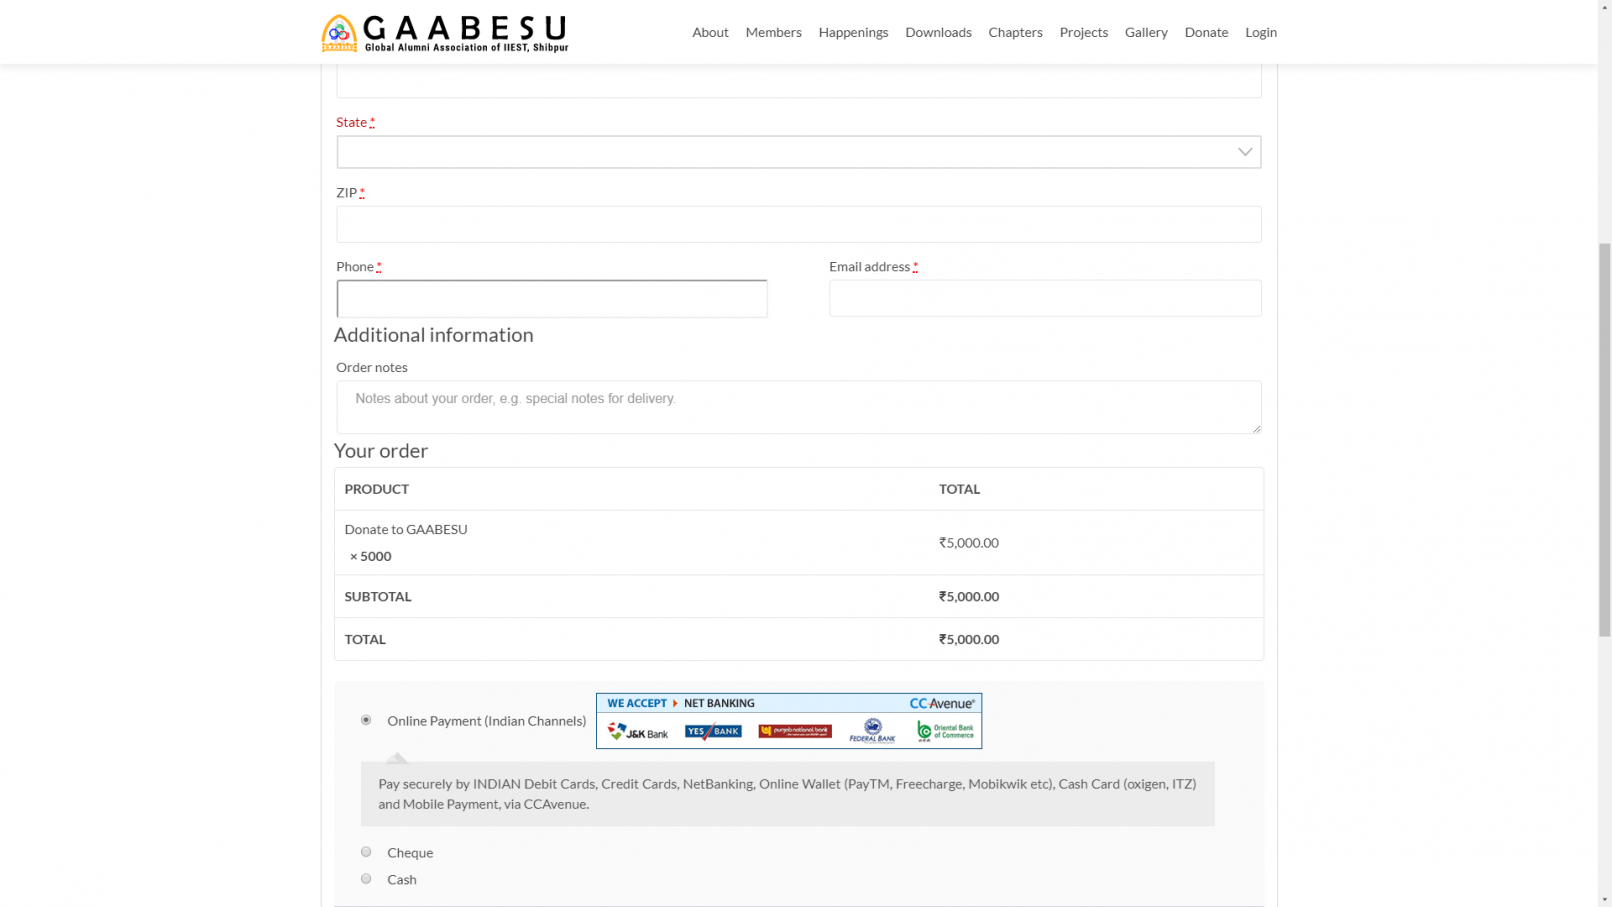
Task: Open the Members menu
Action: click(x=773, y=32)
